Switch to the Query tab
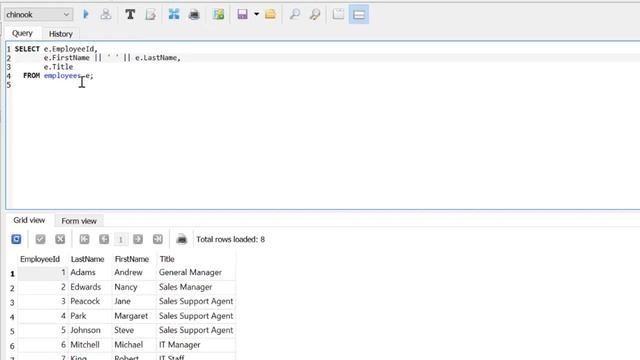The image size is (640, 360). [x=22, y=33]
